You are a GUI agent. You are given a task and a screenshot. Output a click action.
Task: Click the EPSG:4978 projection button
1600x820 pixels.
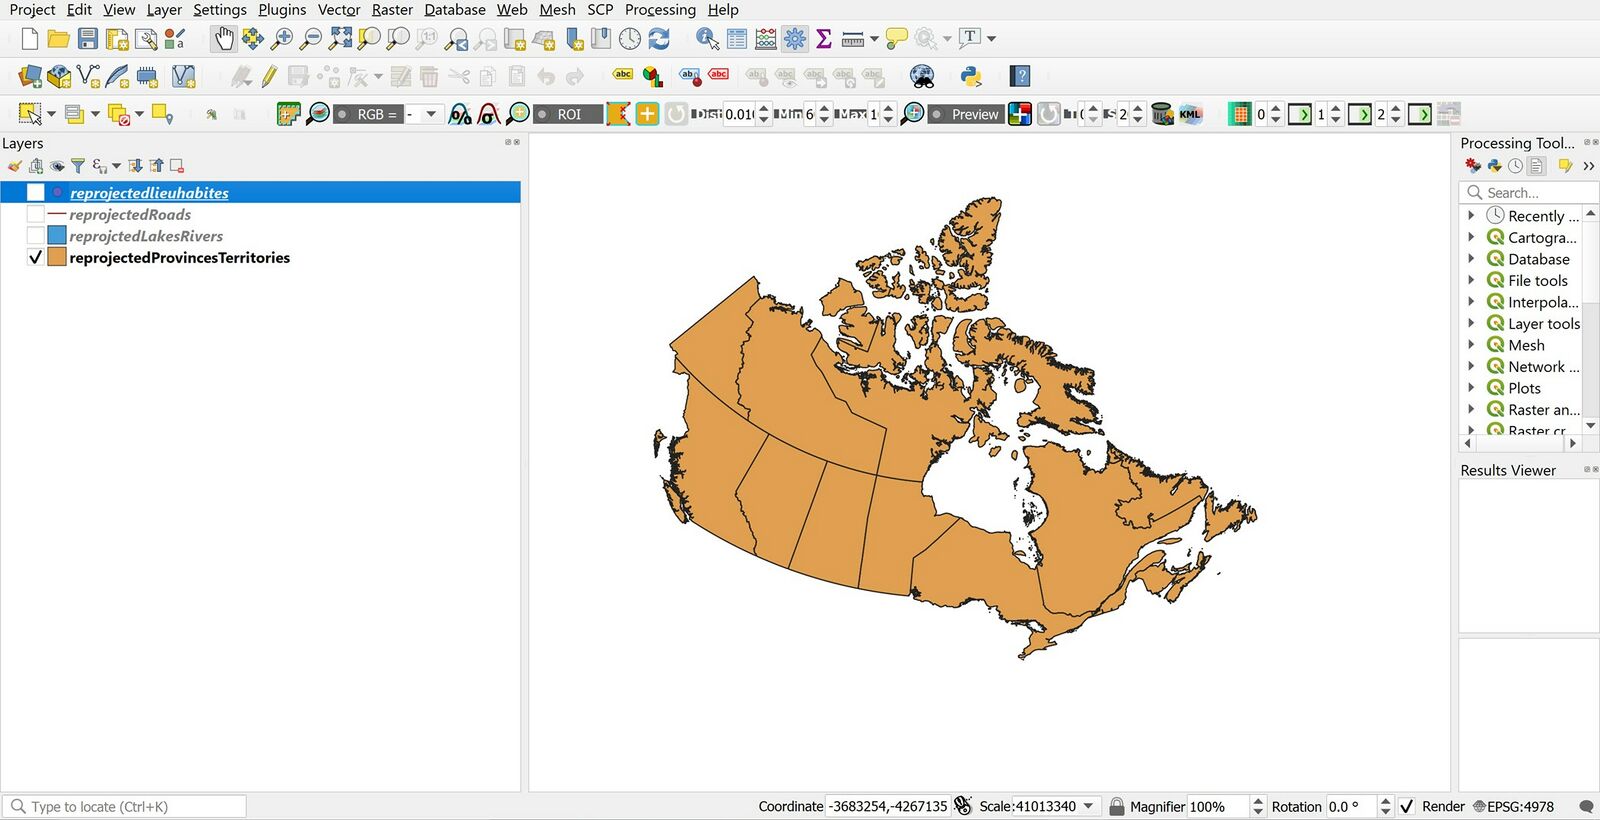1514,806
